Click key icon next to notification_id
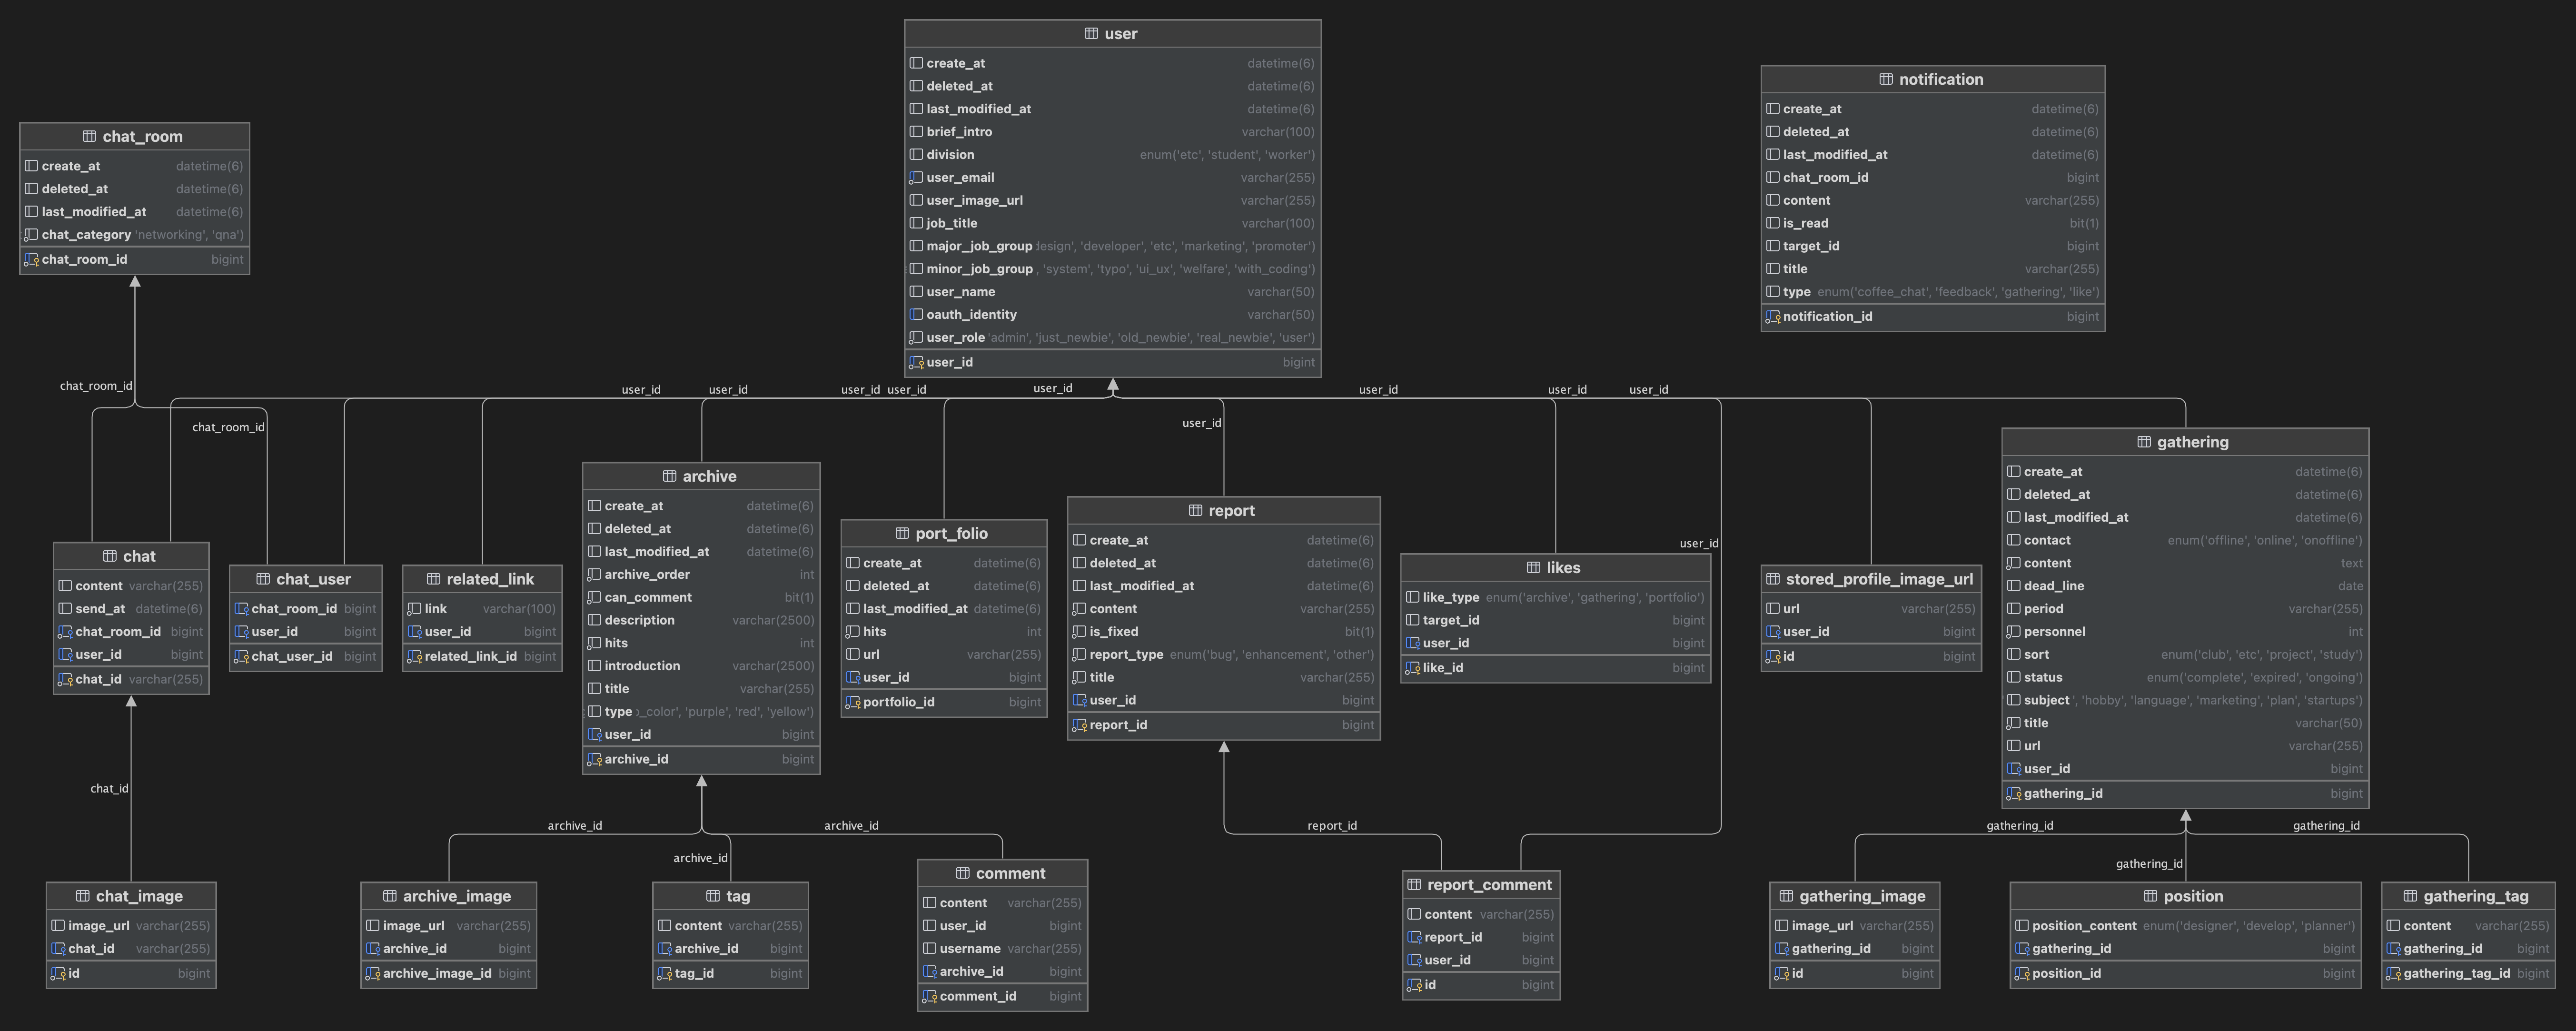The height and width of the screenshot is (1031, 2576). [x=1772, y=317]
